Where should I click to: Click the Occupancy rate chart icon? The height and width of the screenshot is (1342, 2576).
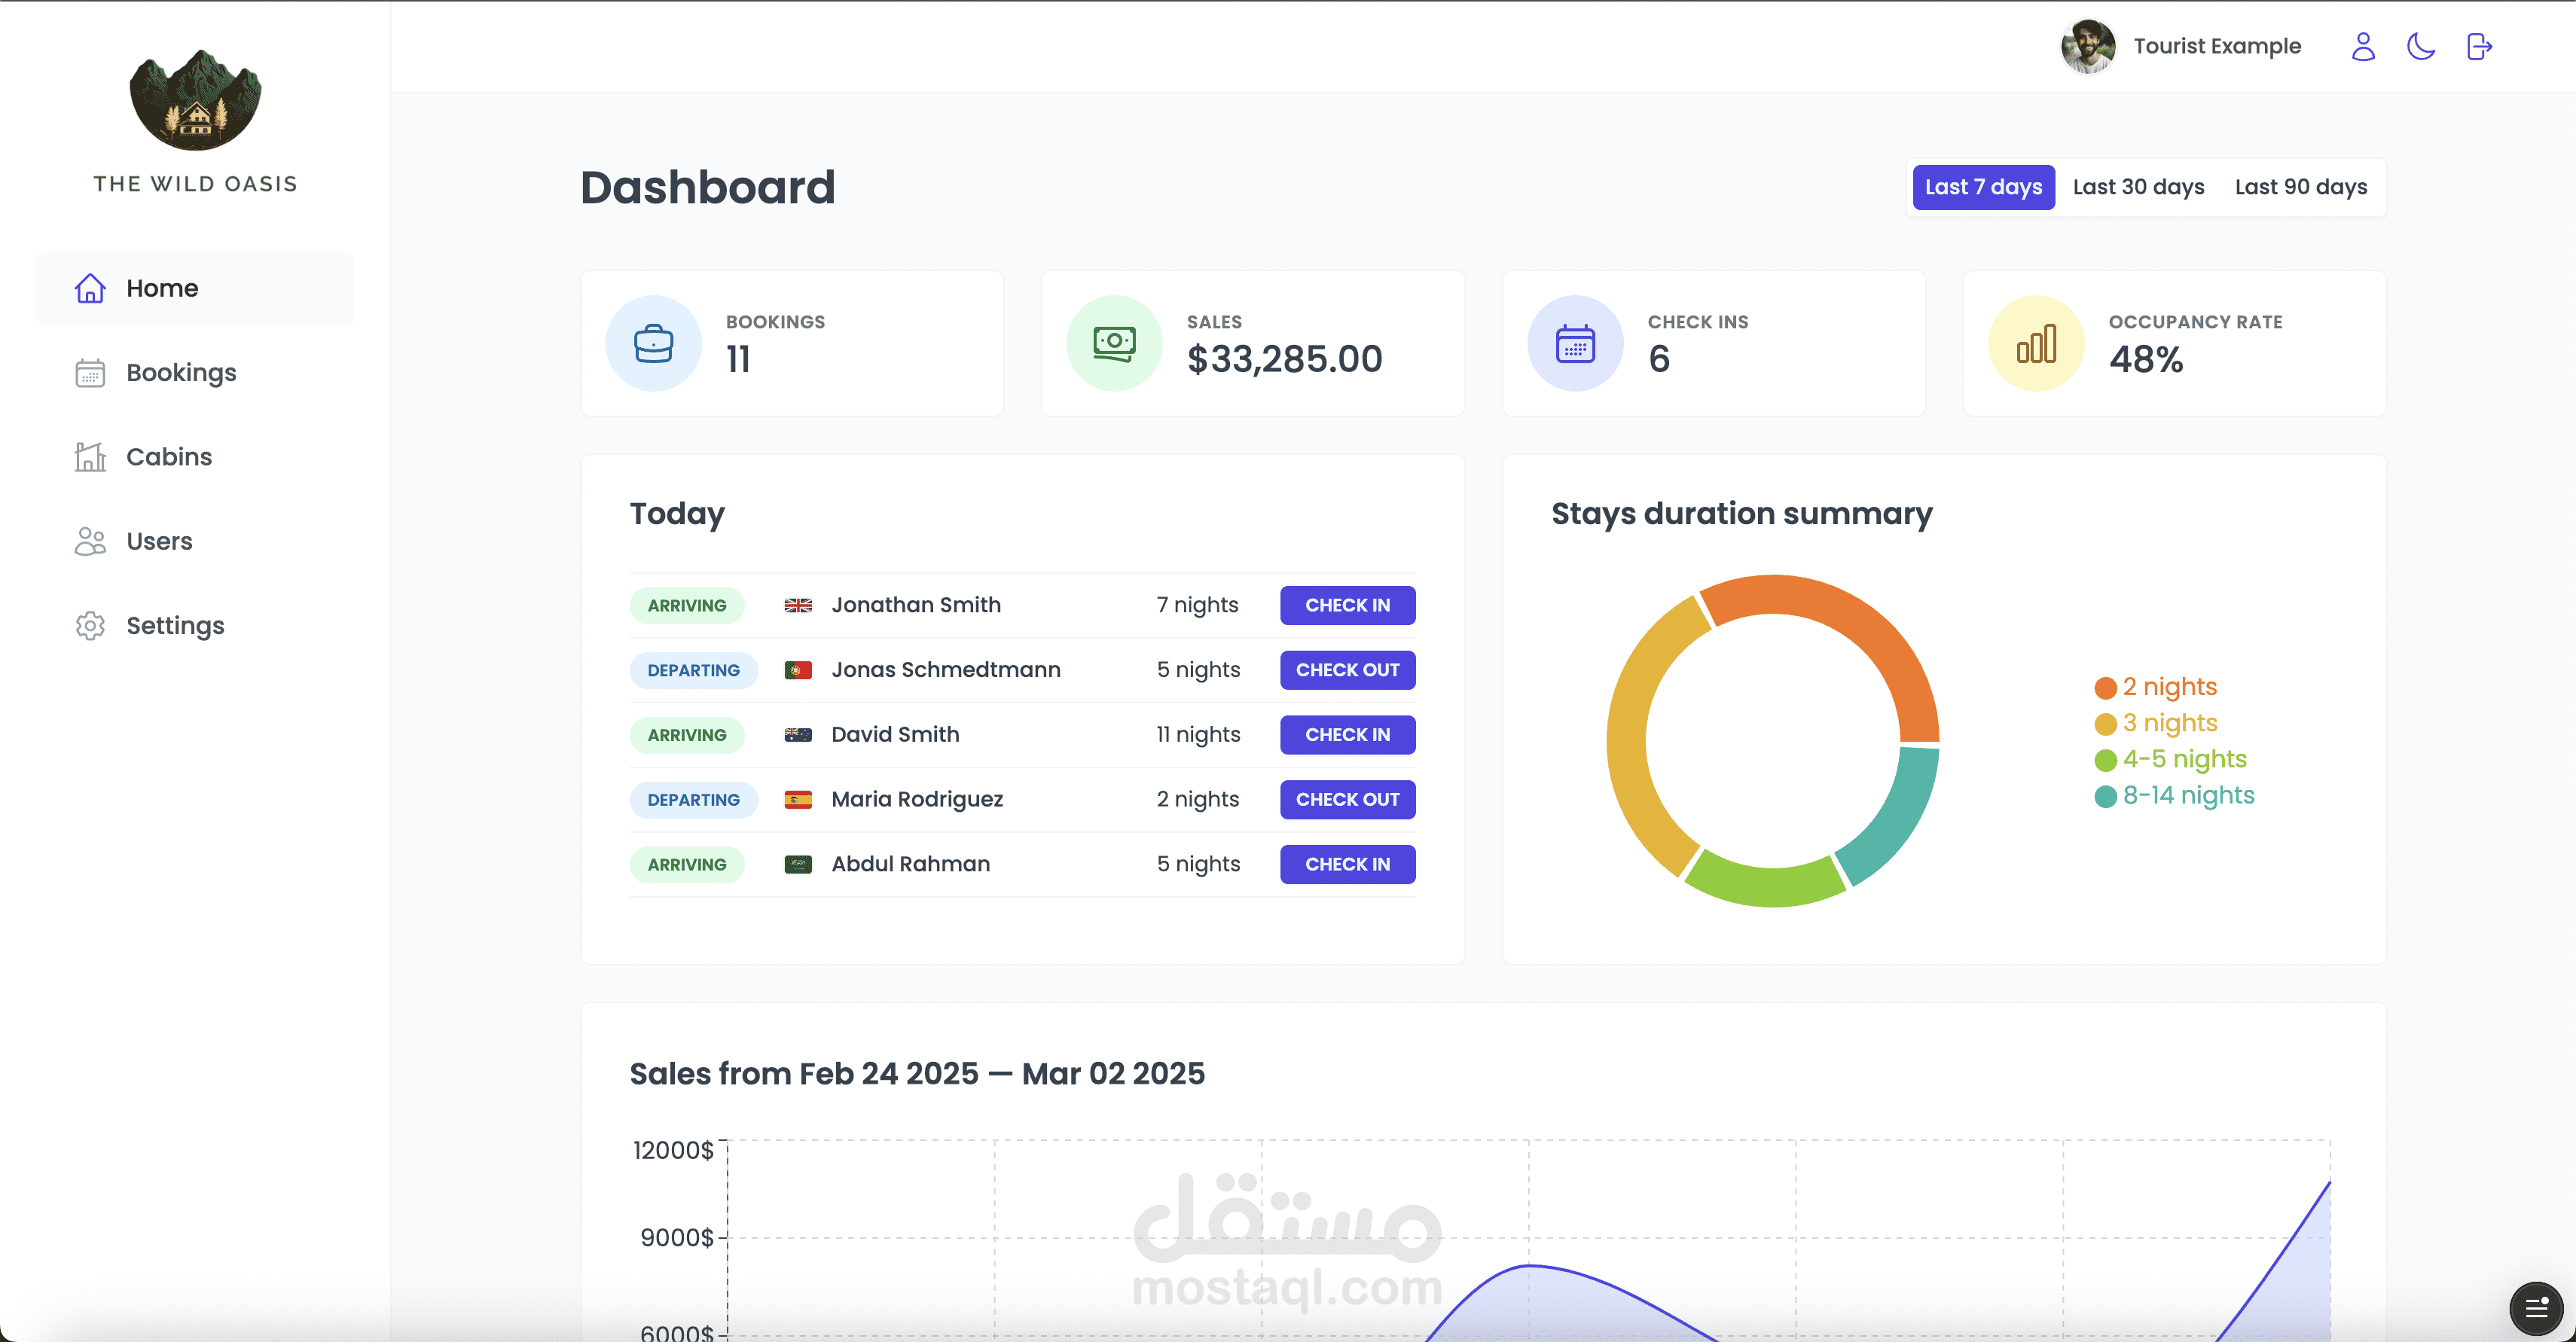(2036, 343)
